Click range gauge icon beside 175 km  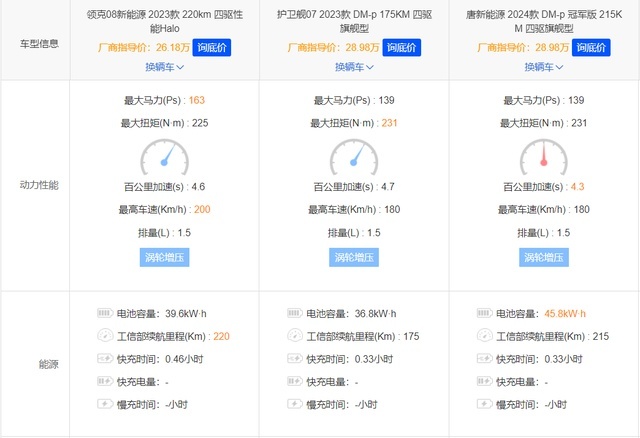(x=295, y=336)
